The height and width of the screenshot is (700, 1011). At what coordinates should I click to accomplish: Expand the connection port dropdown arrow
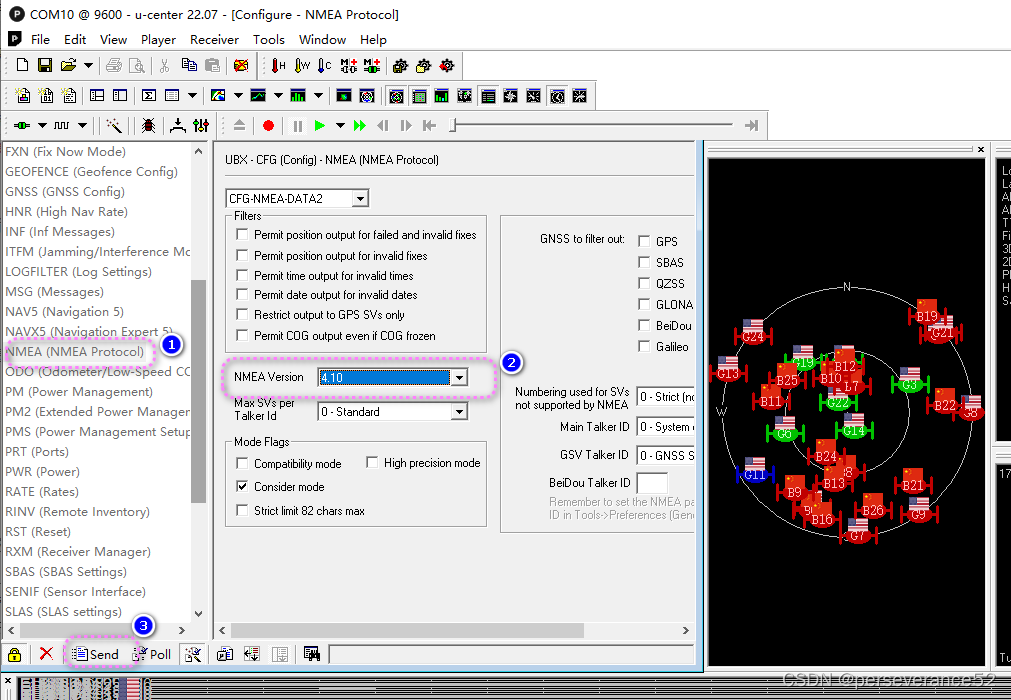pos(42,126)
